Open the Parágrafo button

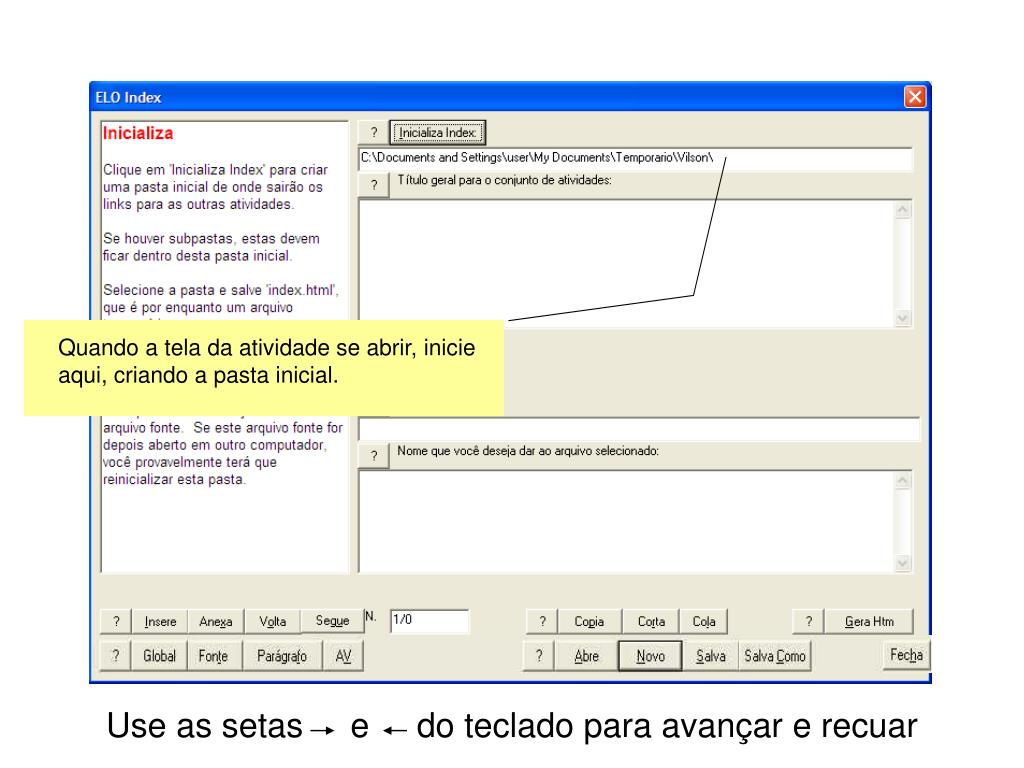pyautogui.click(x=282, y=656)
